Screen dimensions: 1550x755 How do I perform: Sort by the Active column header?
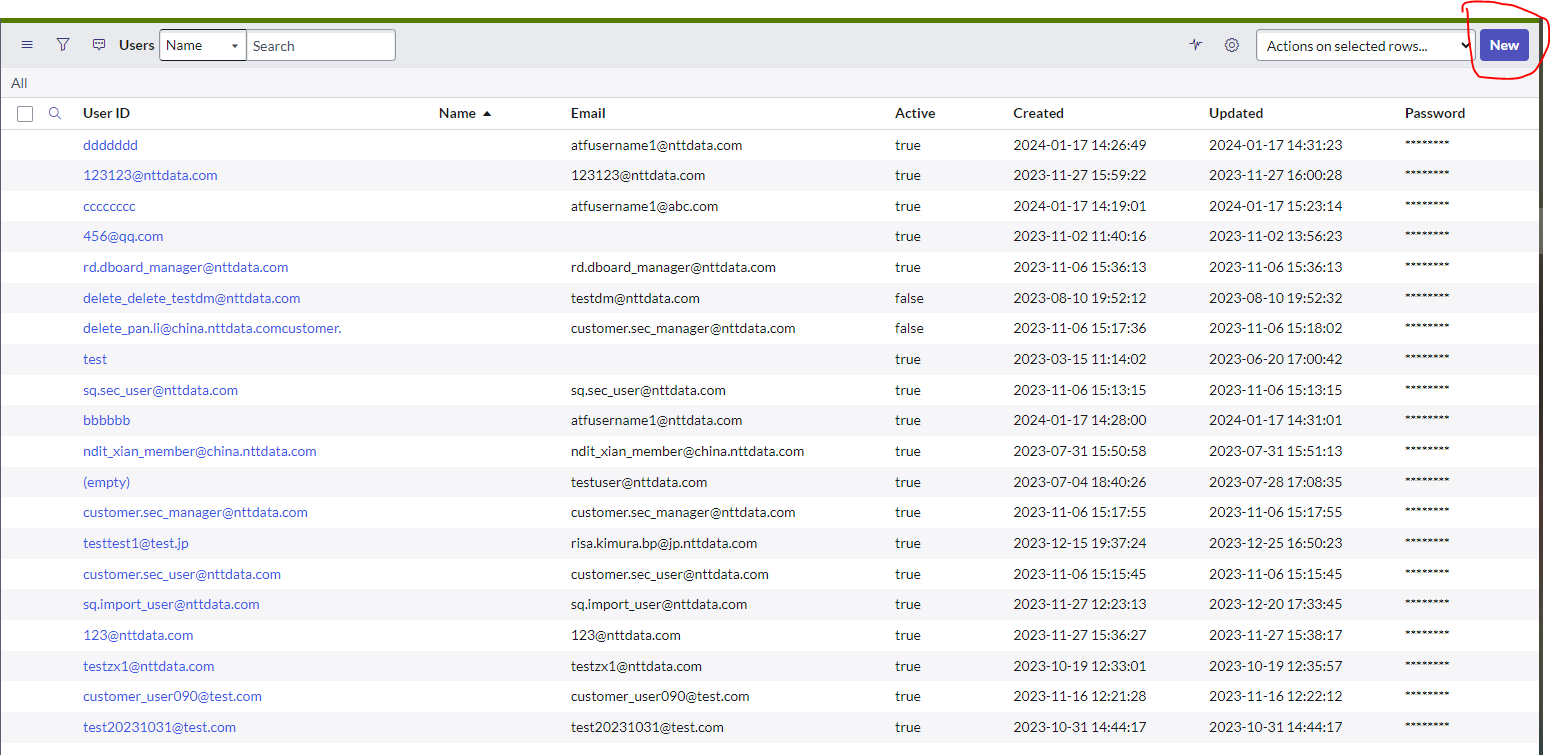[x=915, y=113]
